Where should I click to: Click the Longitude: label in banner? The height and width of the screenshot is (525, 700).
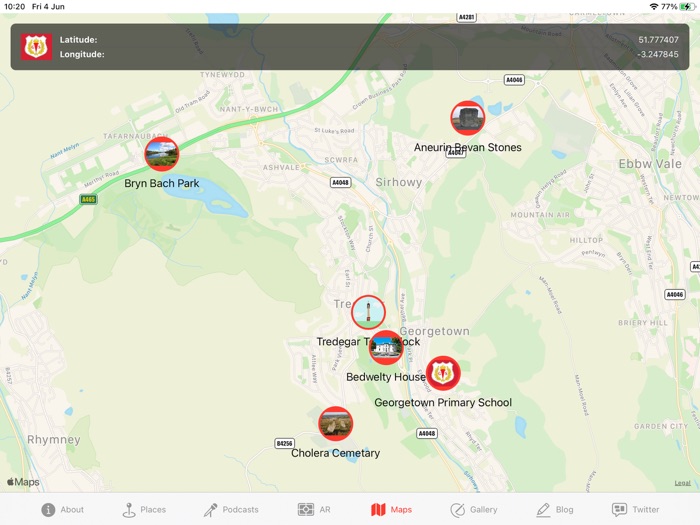(x=82, y=54)
